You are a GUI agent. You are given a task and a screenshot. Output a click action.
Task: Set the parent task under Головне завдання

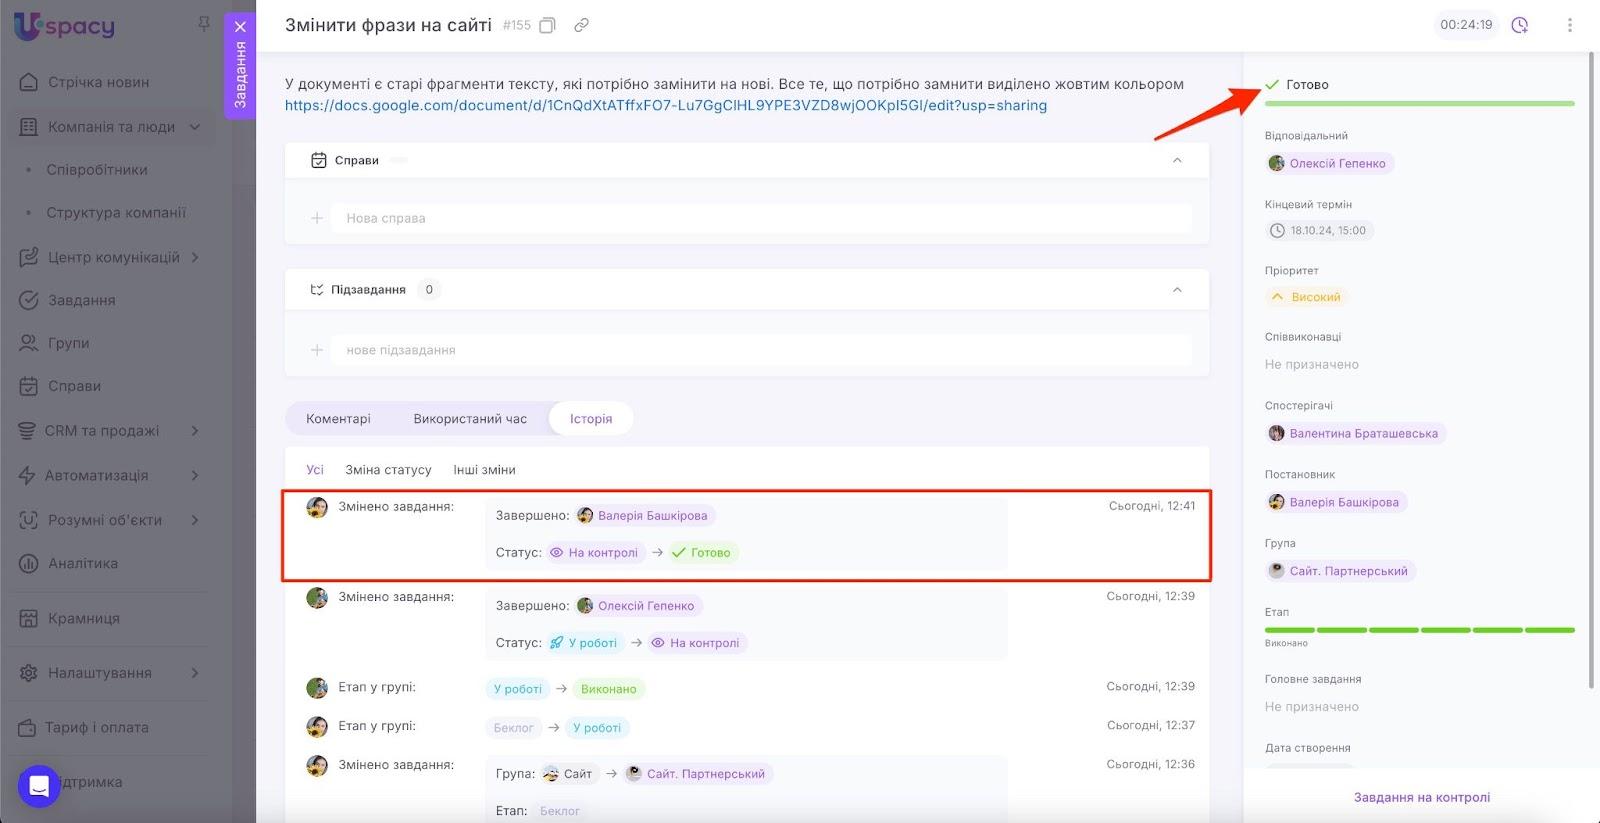point(1311,707)
